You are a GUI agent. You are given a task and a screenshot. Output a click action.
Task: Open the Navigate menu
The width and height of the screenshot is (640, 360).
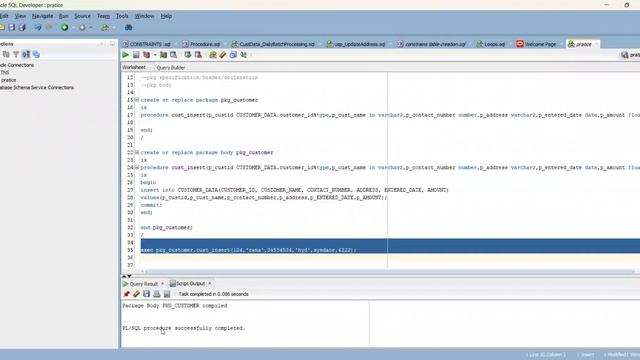(x=42, y=16)
